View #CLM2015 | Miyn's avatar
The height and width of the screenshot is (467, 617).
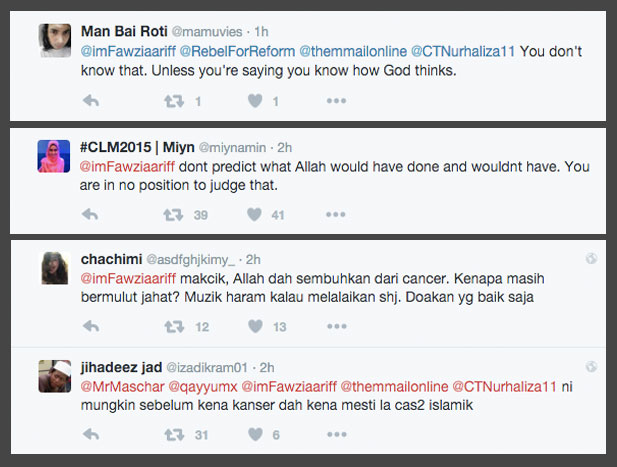pos(54,155)
